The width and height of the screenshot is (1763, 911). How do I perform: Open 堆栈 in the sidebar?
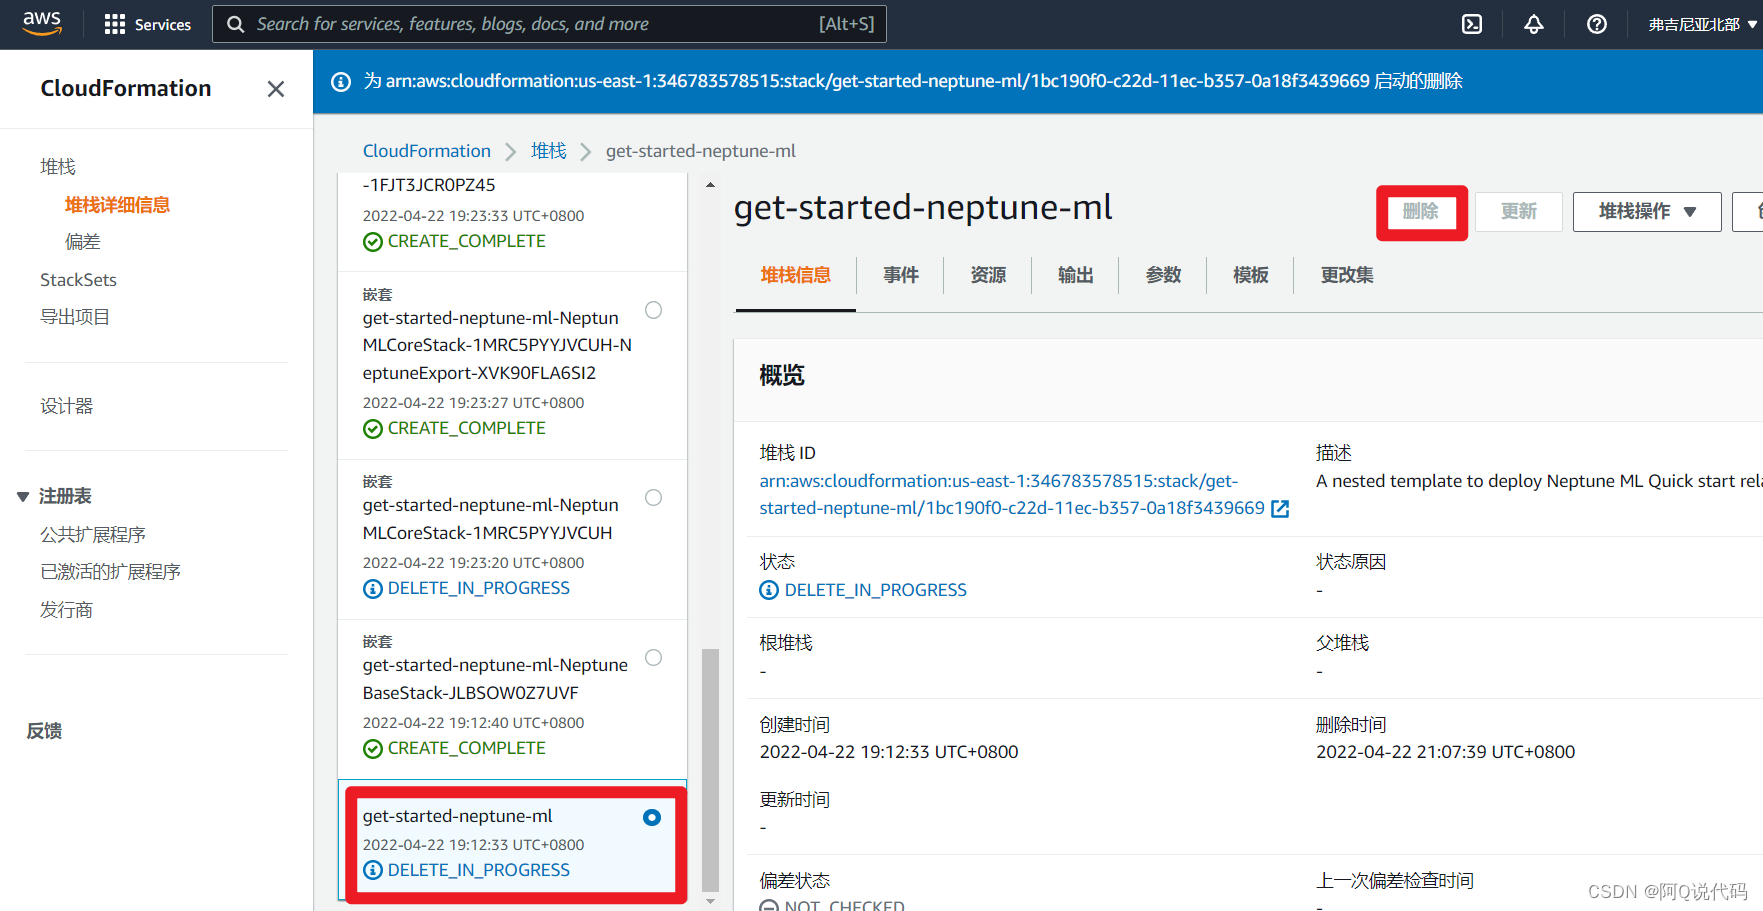58,167
